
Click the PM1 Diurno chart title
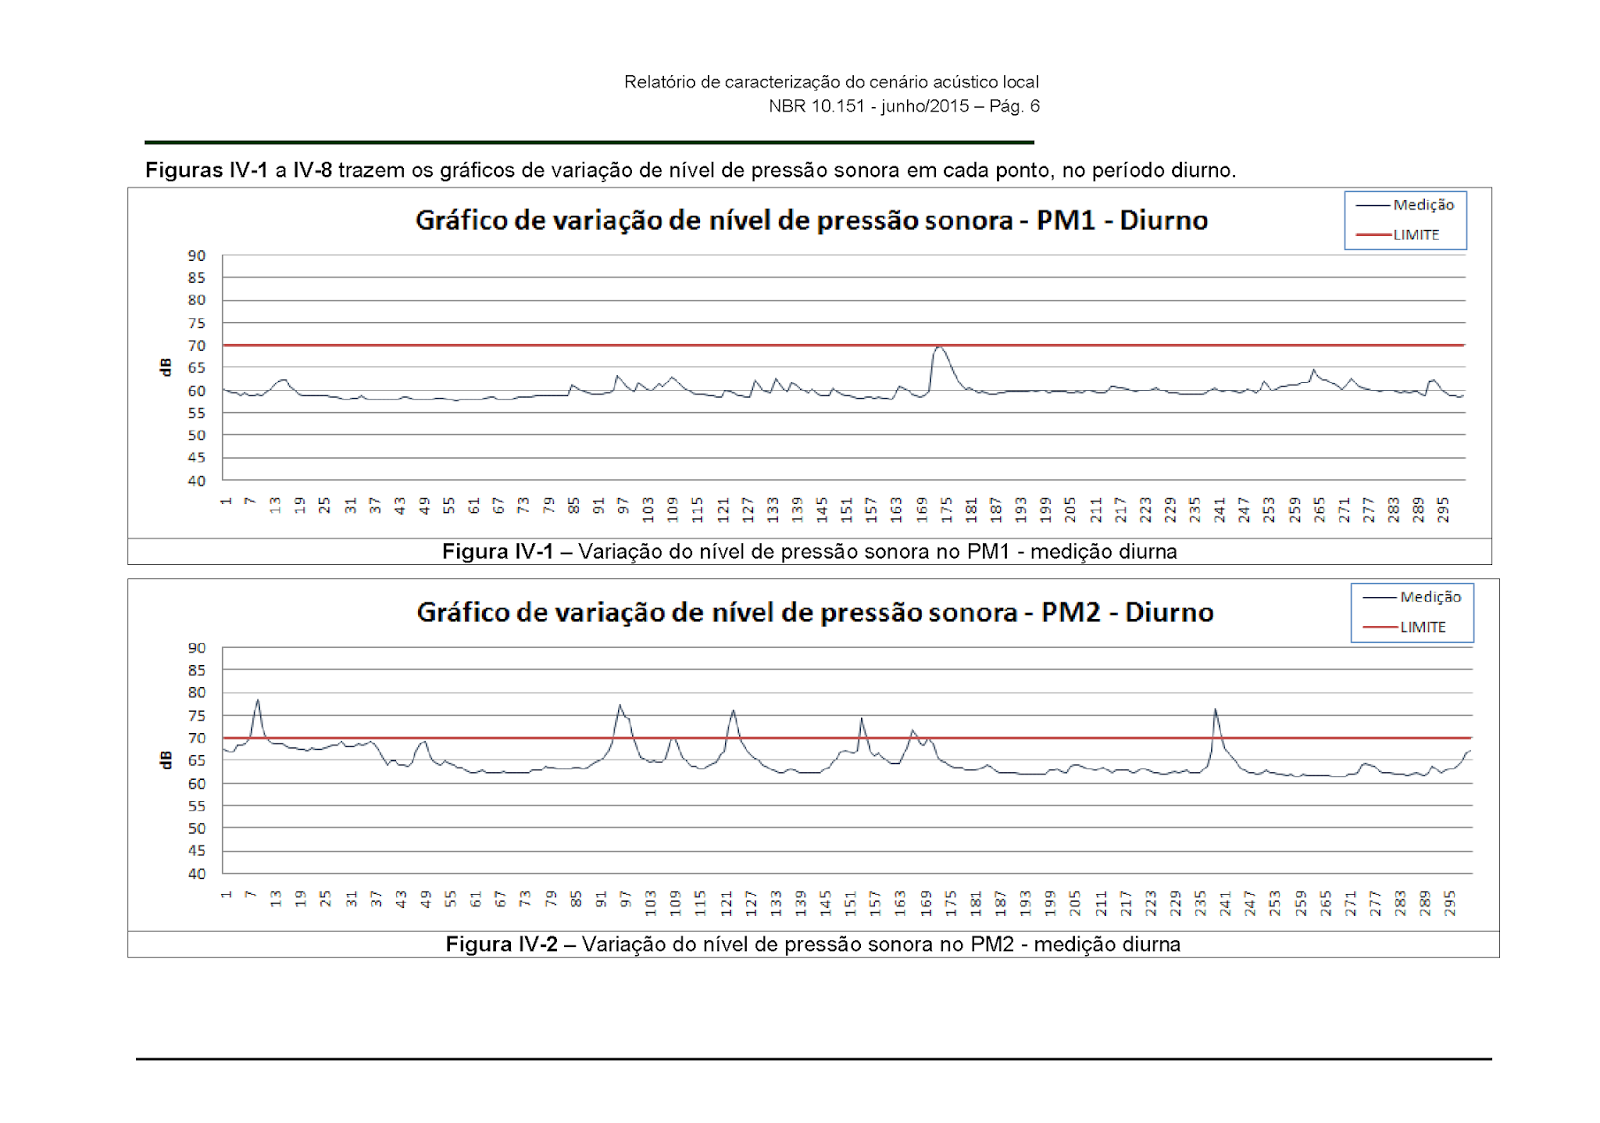click(x=811, y=220)
